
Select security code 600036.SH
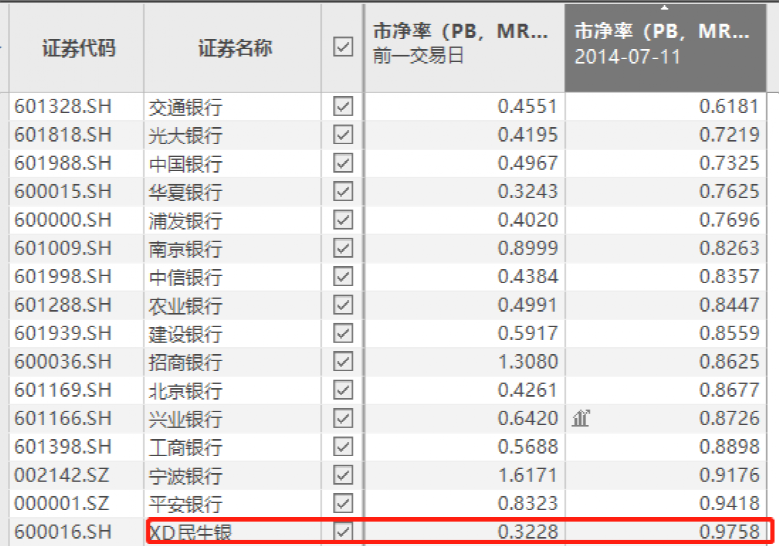coord(63,361)
